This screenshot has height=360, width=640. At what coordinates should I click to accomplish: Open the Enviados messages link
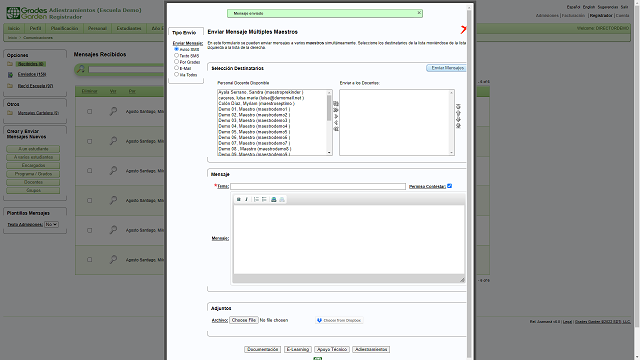(x=32, y=74)
